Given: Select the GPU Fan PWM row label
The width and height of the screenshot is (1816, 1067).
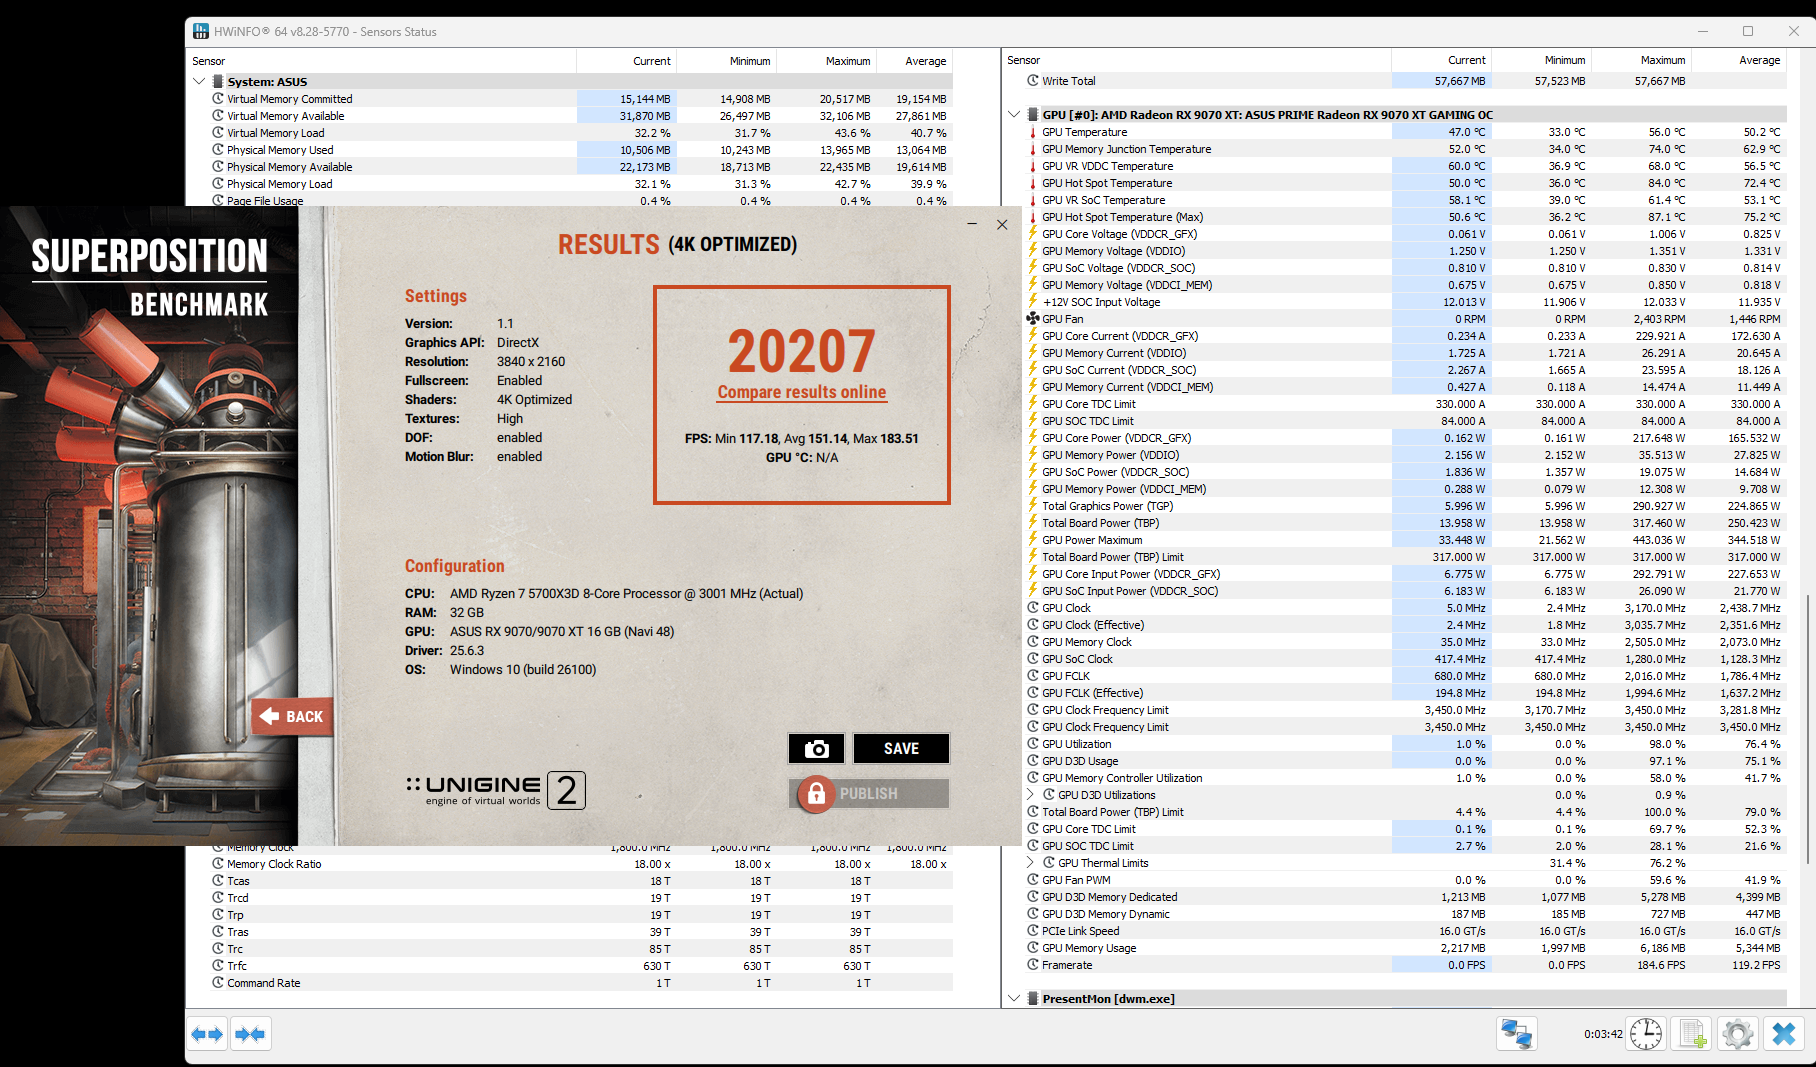Looking at the screenshot, I should coord(1076,880).
